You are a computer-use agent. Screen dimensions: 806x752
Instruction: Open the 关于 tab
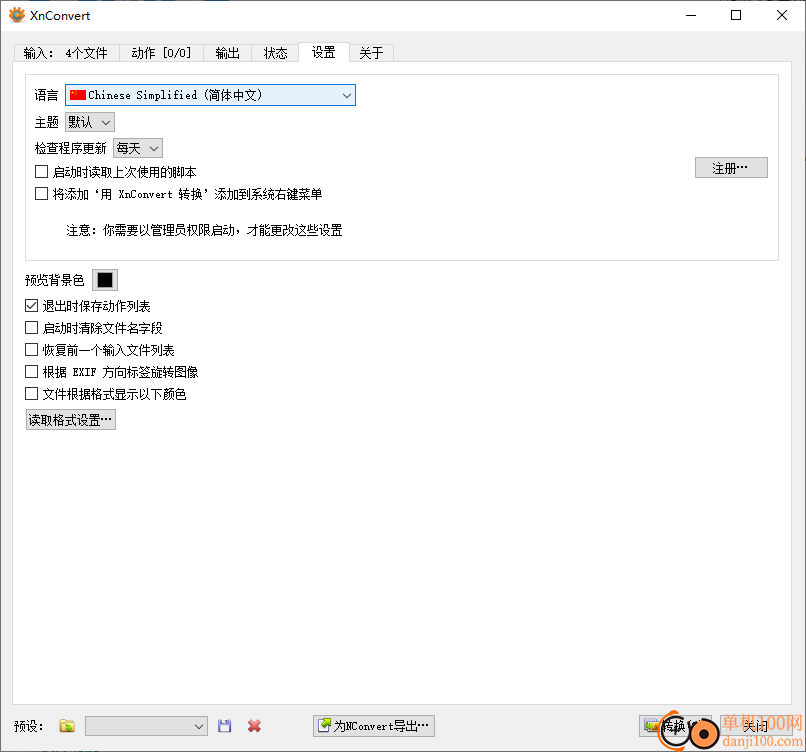pos(371,53)
